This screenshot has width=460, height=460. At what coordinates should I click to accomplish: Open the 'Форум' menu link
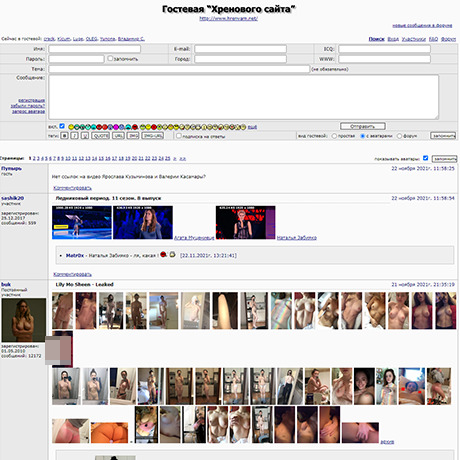click(x=448, y=39)
